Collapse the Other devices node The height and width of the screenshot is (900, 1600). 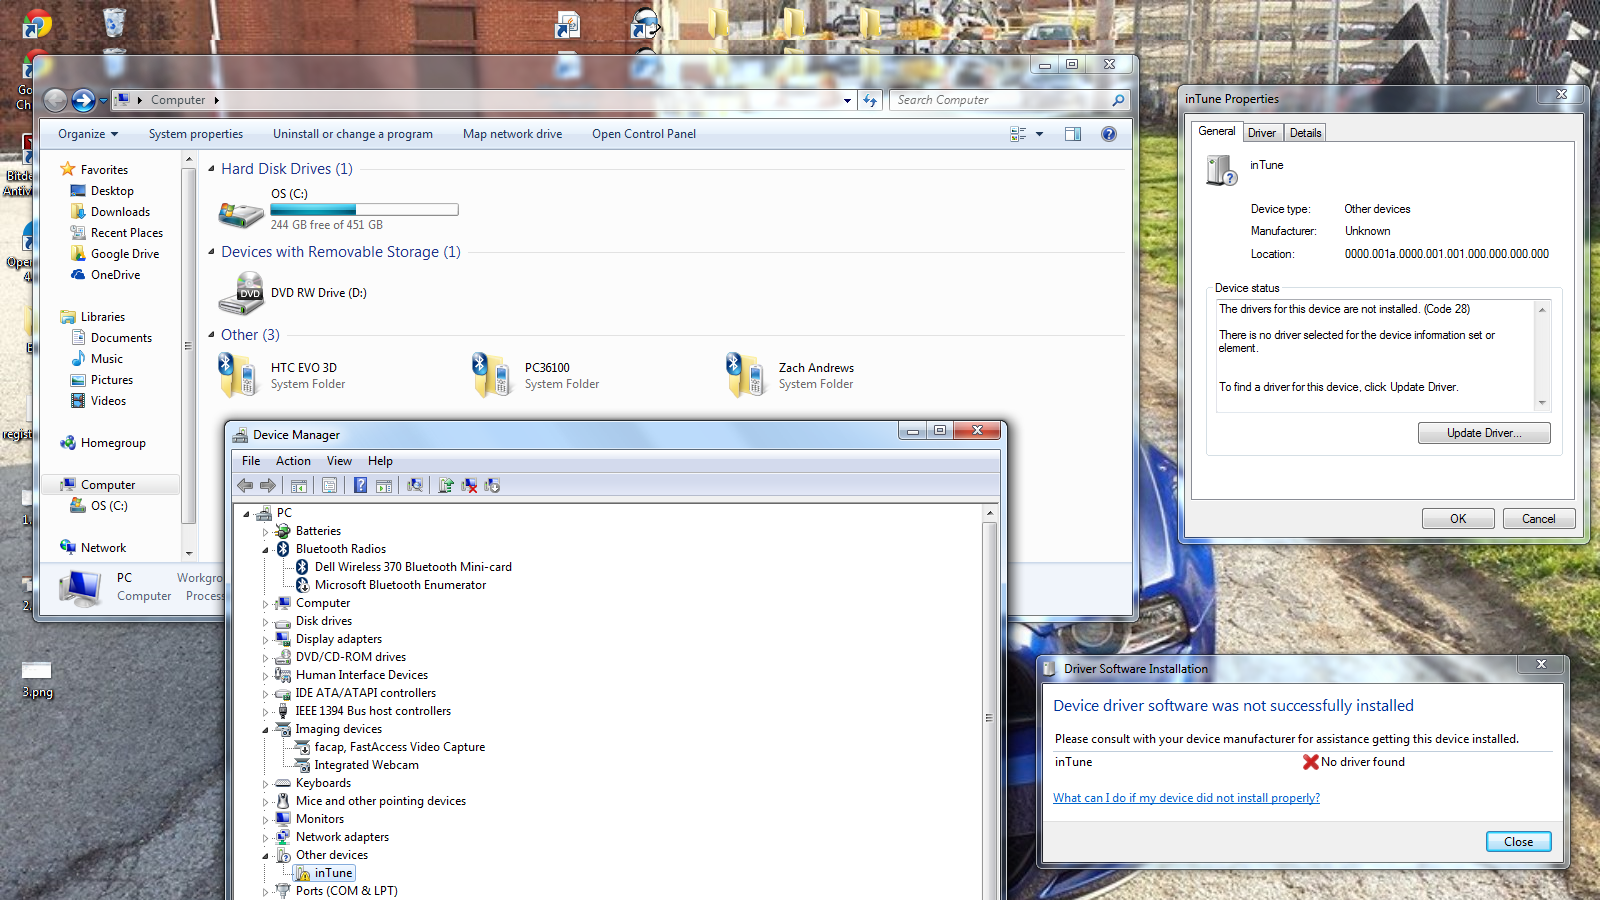pos(266,856)
